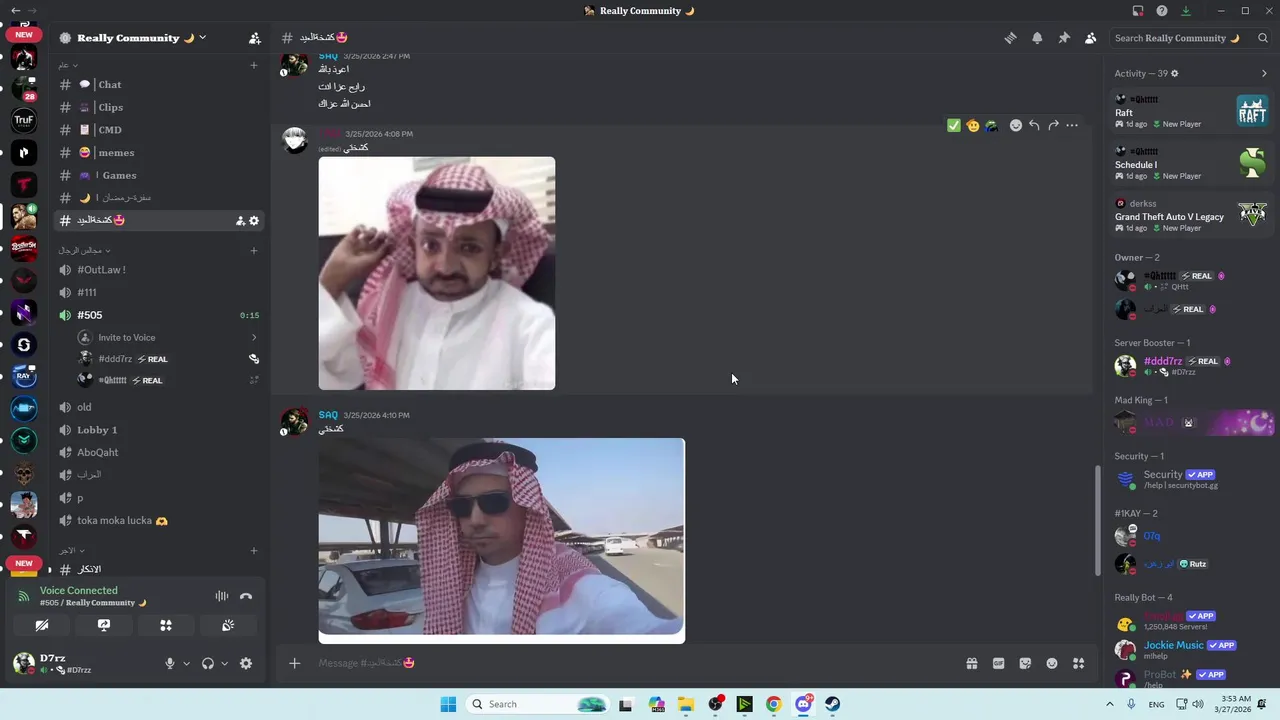Open Discord Help question mark icon

(x=1162, y=11)
